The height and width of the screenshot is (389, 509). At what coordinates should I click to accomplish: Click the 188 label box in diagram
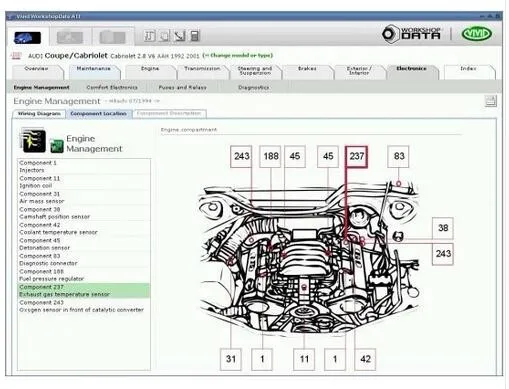(270, 156)
